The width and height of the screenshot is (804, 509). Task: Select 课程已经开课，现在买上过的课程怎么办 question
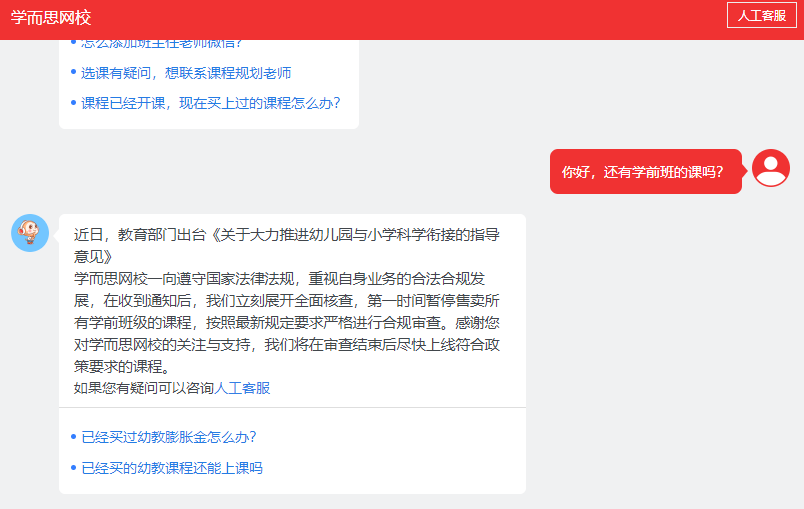pyautogui.click(x=210, y=103)
